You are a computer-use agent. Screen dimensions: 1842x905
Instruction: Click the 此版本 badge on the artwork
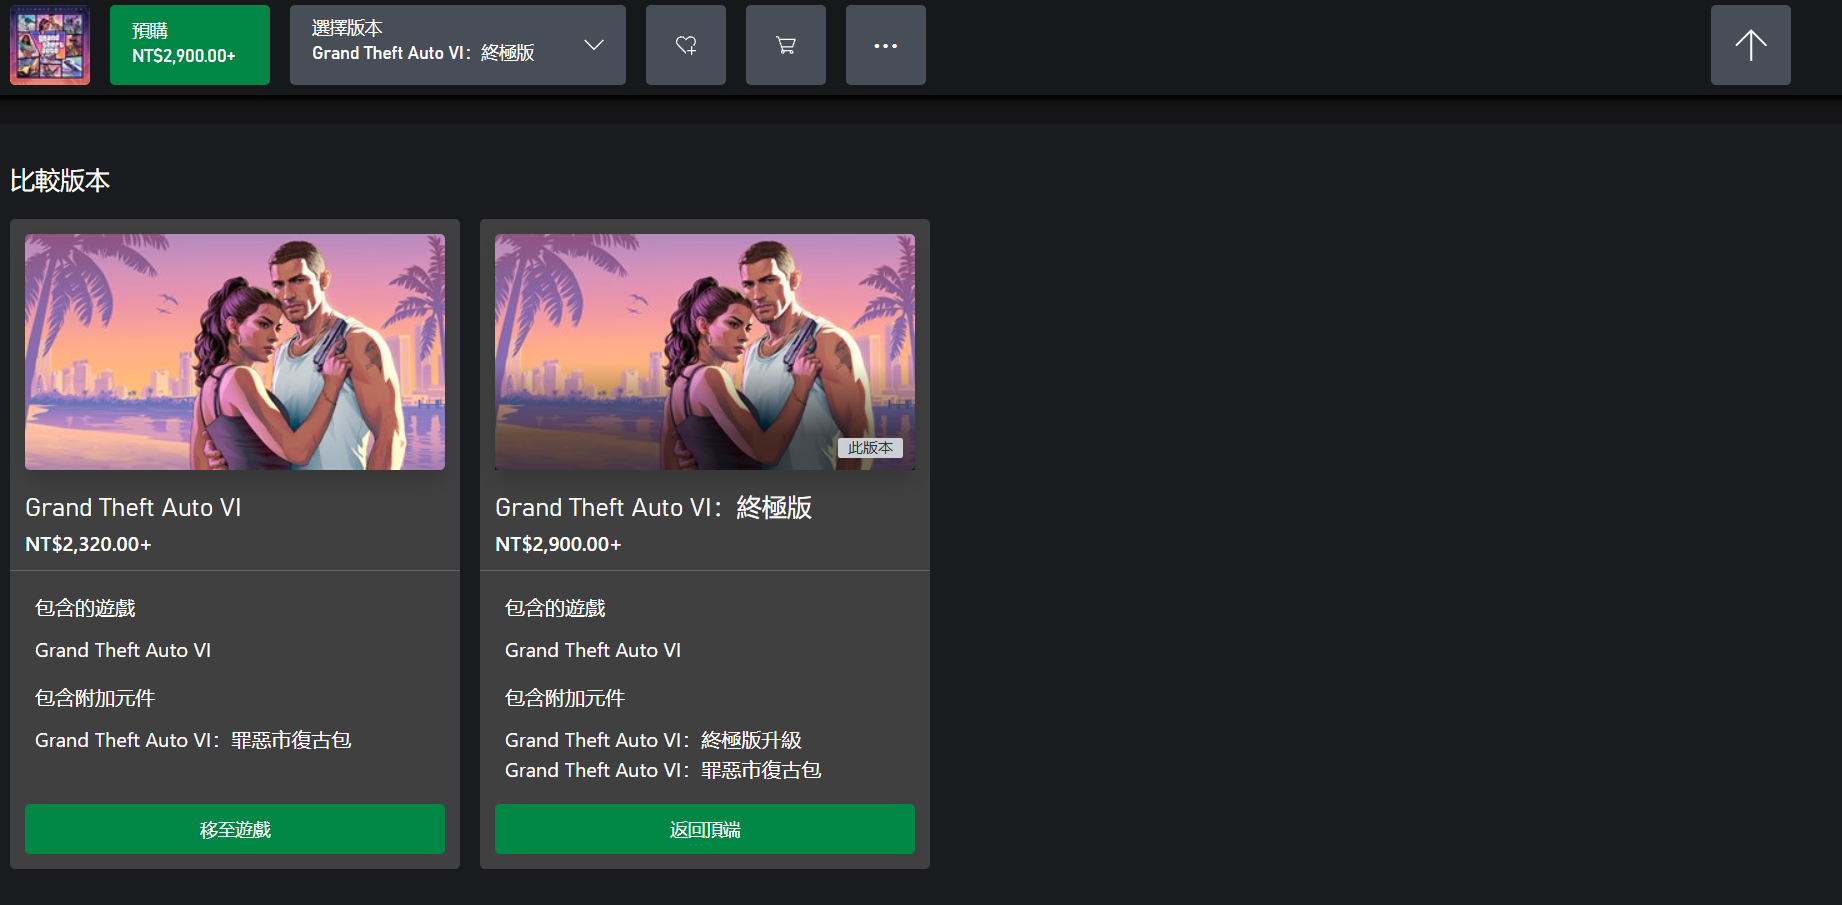click(x=870, y=448)
